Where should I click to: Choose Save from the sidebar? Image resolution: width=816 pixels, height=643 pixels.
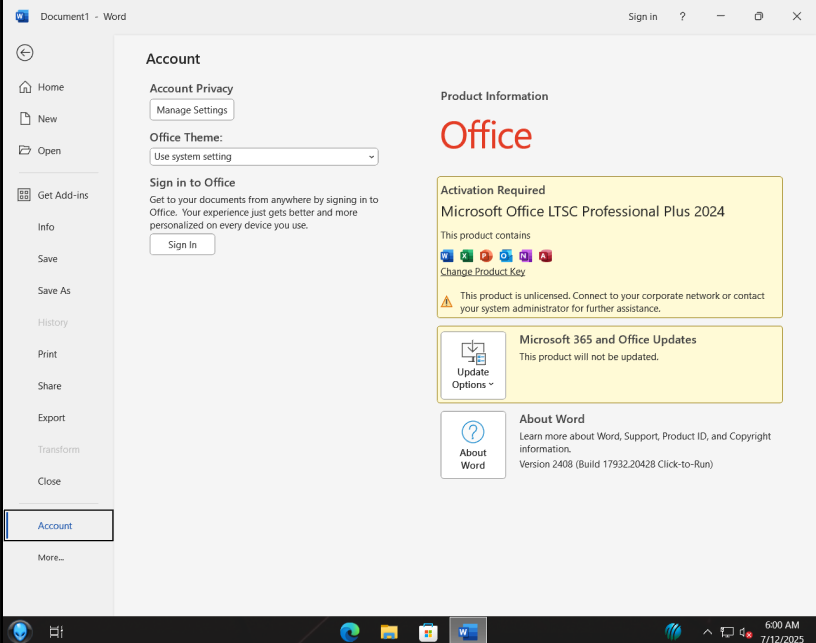(x=47, y=259)
